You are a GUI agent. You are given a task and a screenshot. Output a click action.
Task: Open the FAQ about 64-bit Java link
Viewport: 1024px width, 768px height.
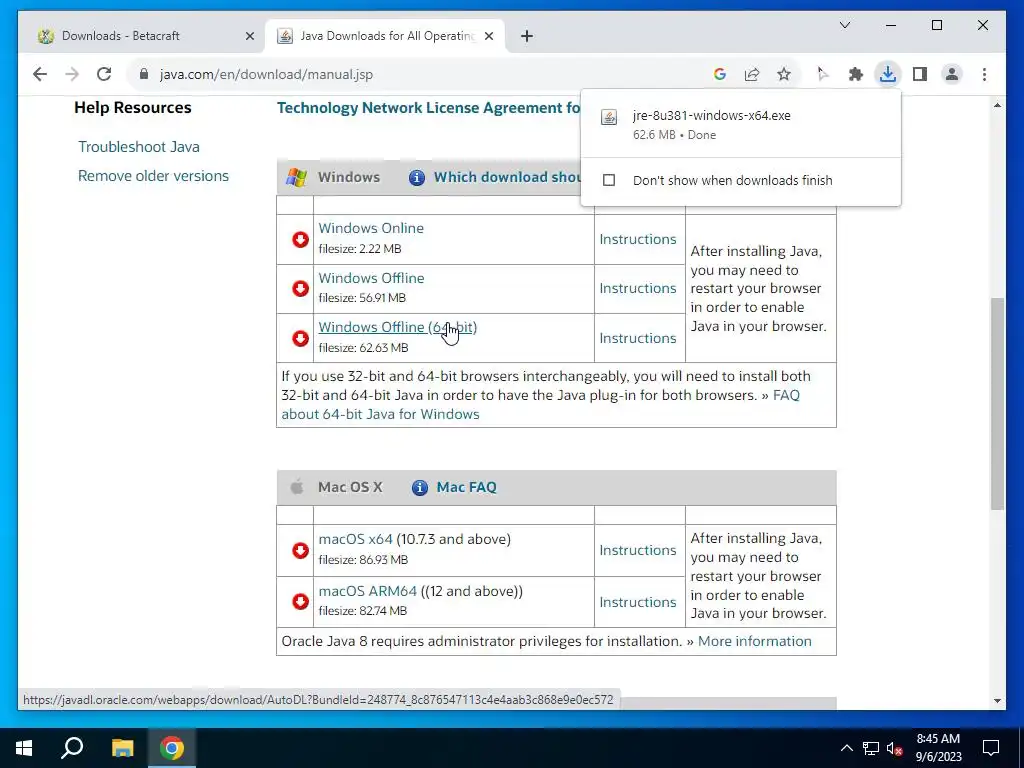pyautogui.click(x=380, y=414)
